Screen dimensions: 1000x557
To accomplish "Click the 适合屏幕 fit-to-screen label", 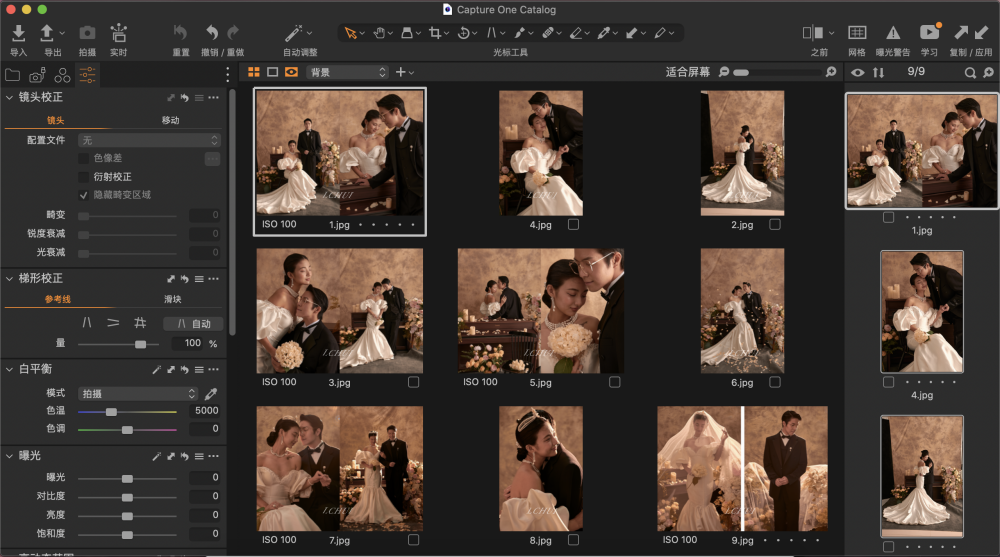I will 688,72.
